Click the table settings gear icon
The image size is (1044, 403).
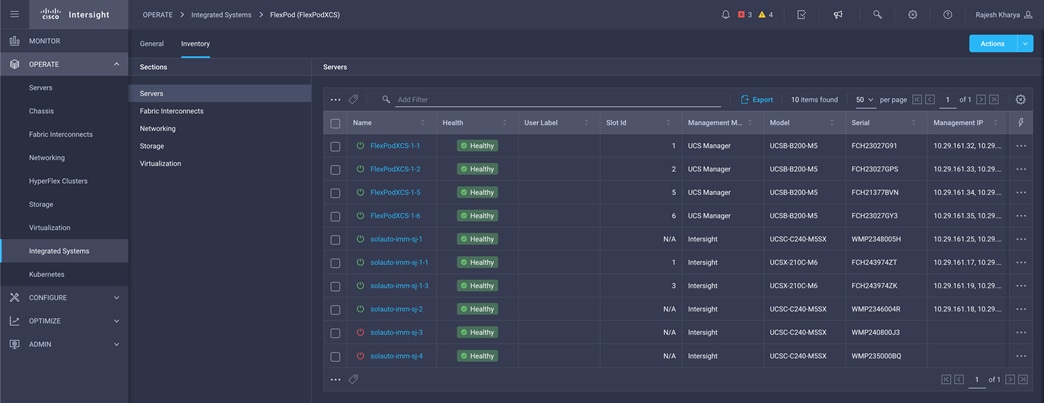1021,99
